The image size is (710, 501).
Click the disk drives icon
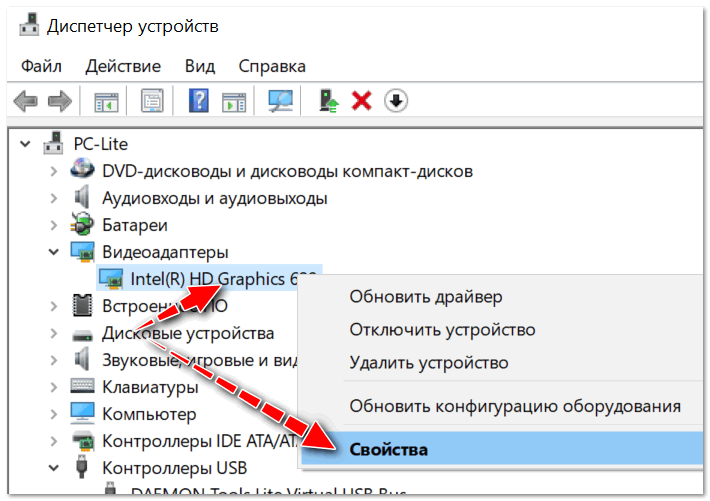pyautogui.click(x=82, y=335)
